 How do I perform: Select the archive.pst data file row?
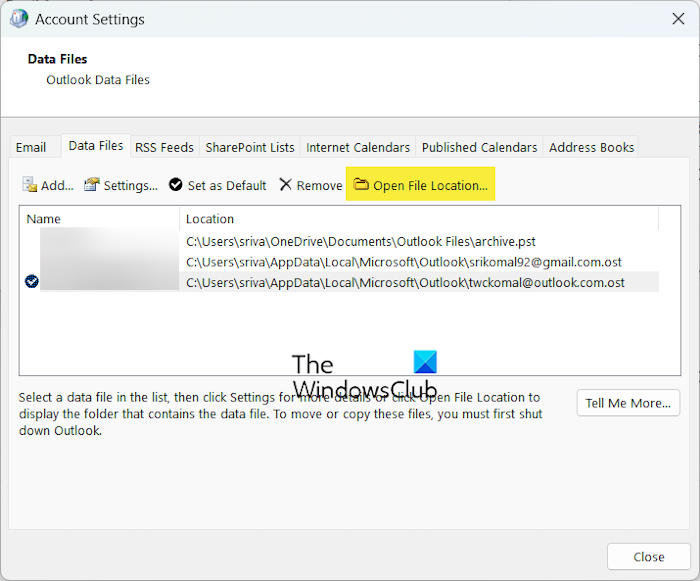[339, 241]
